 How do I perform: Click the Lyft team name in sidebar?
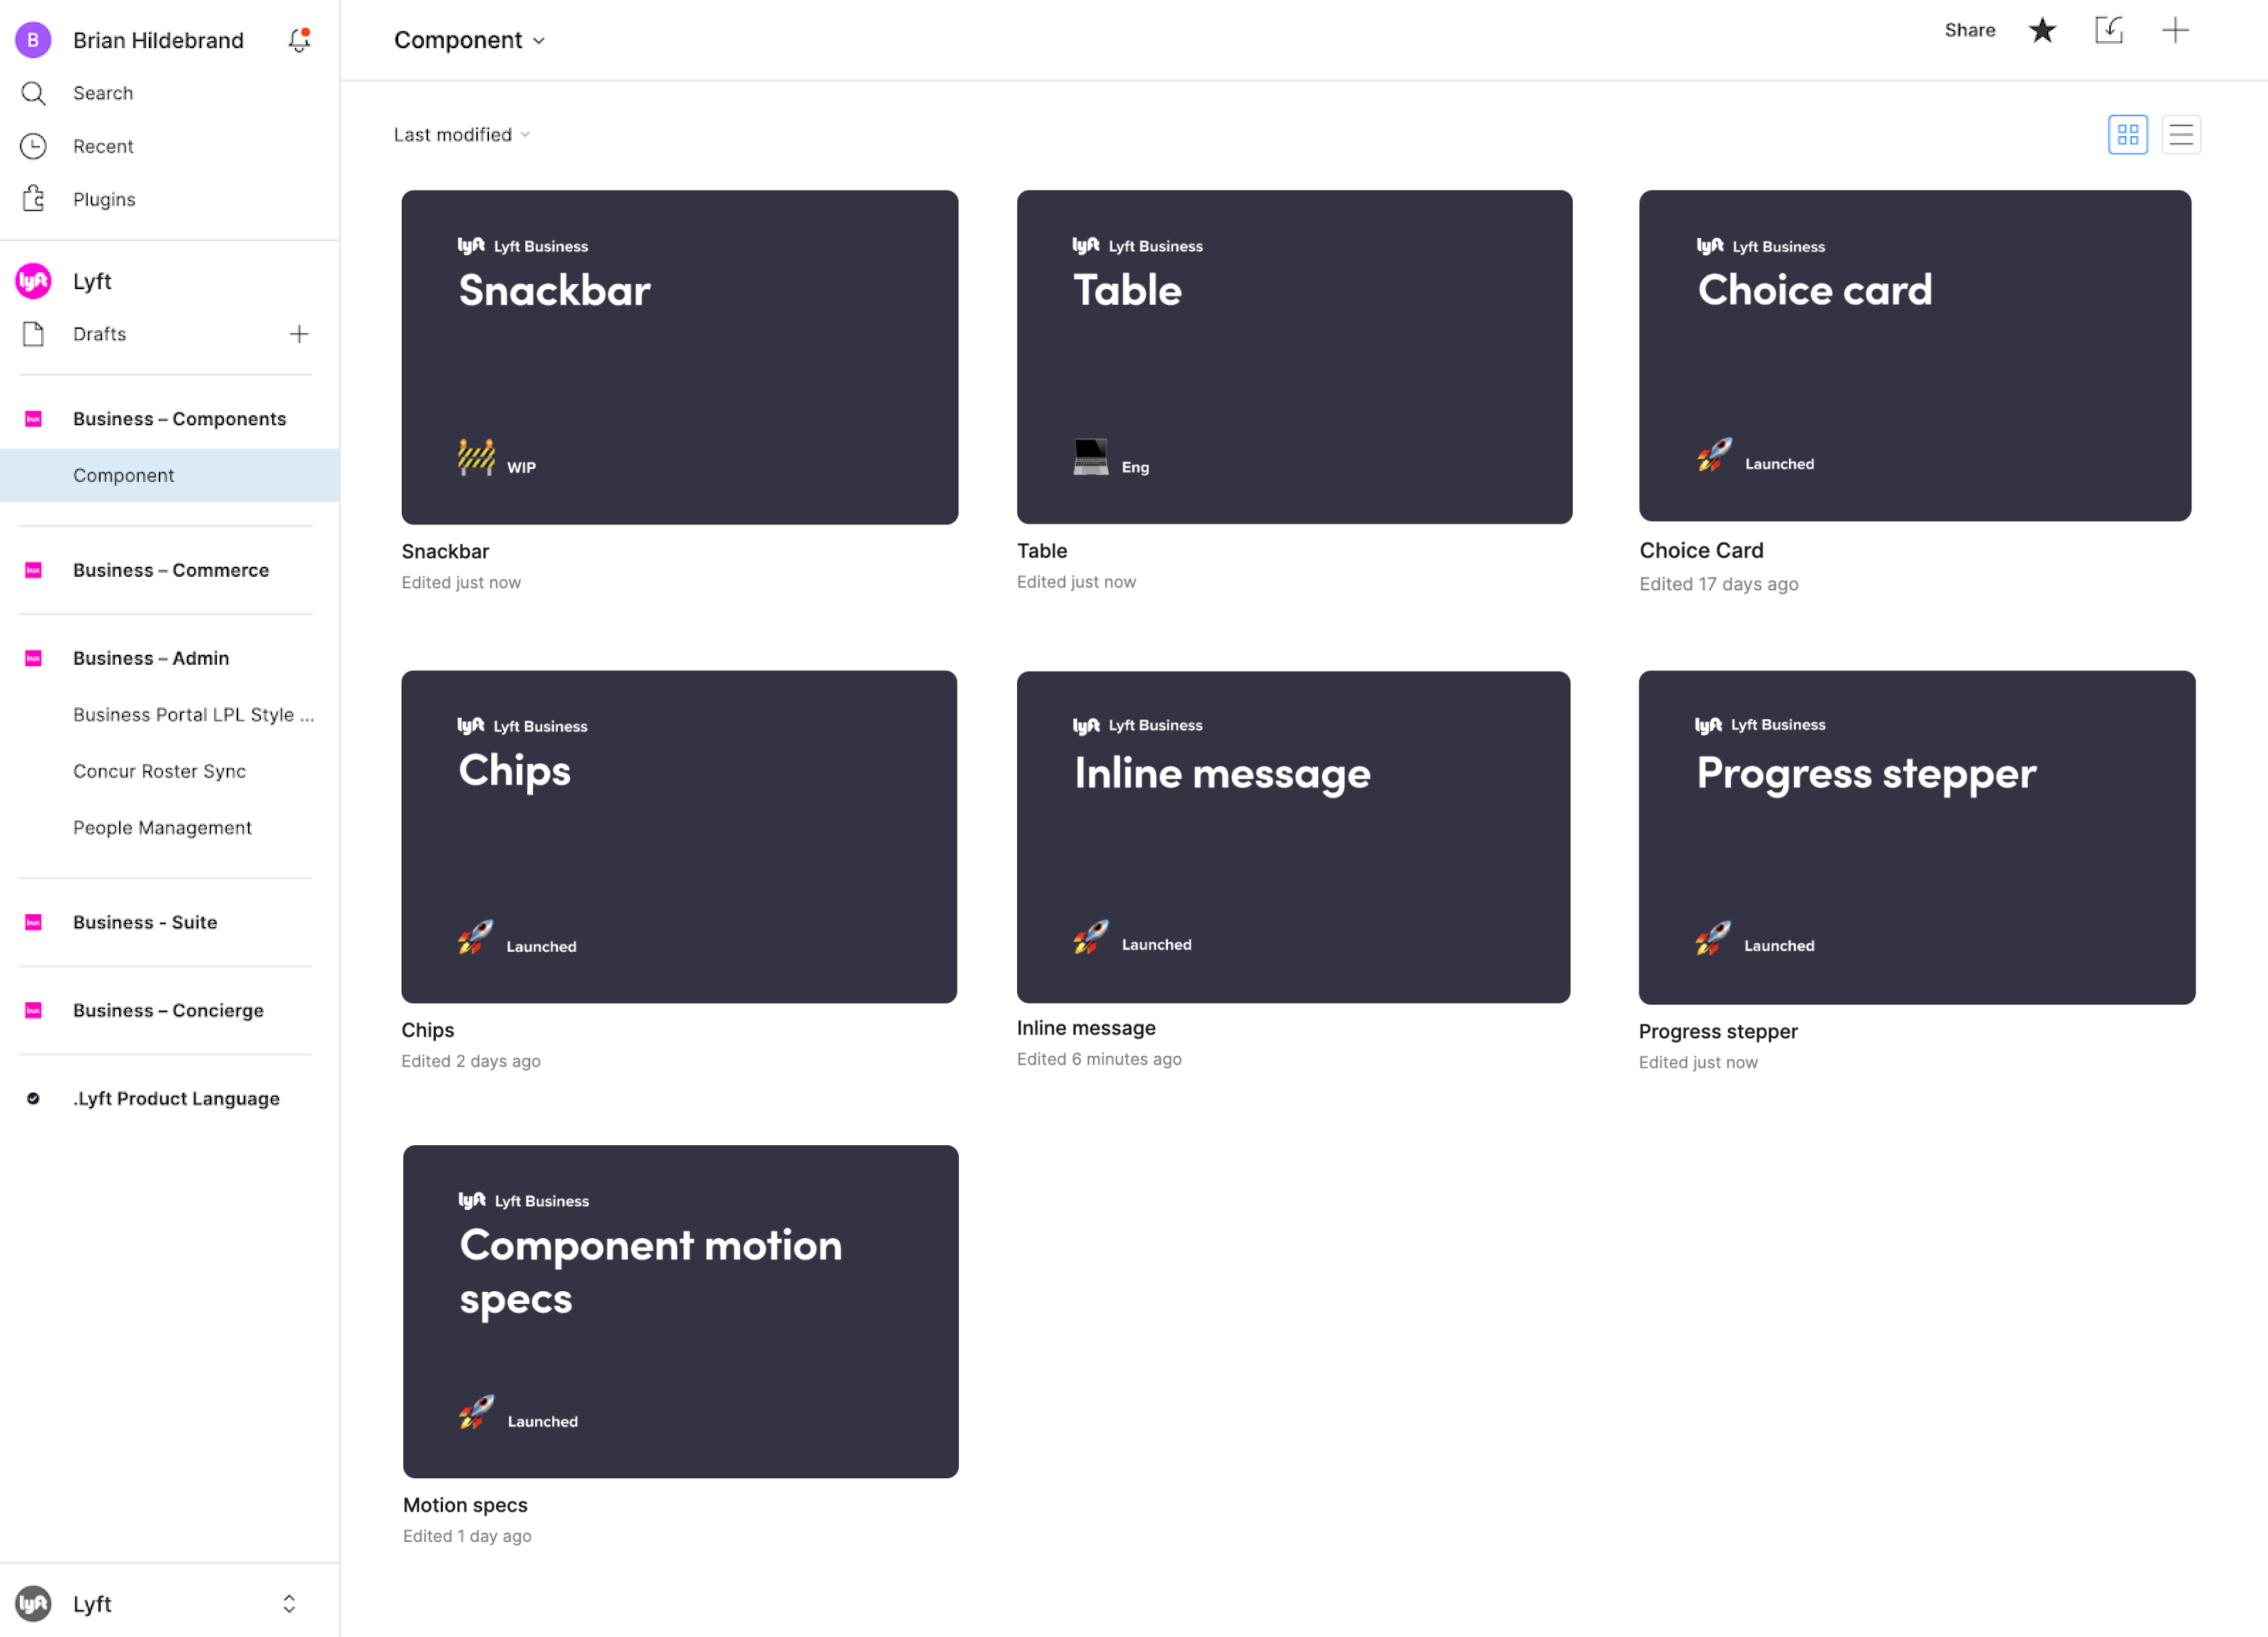tap(92, 281)
